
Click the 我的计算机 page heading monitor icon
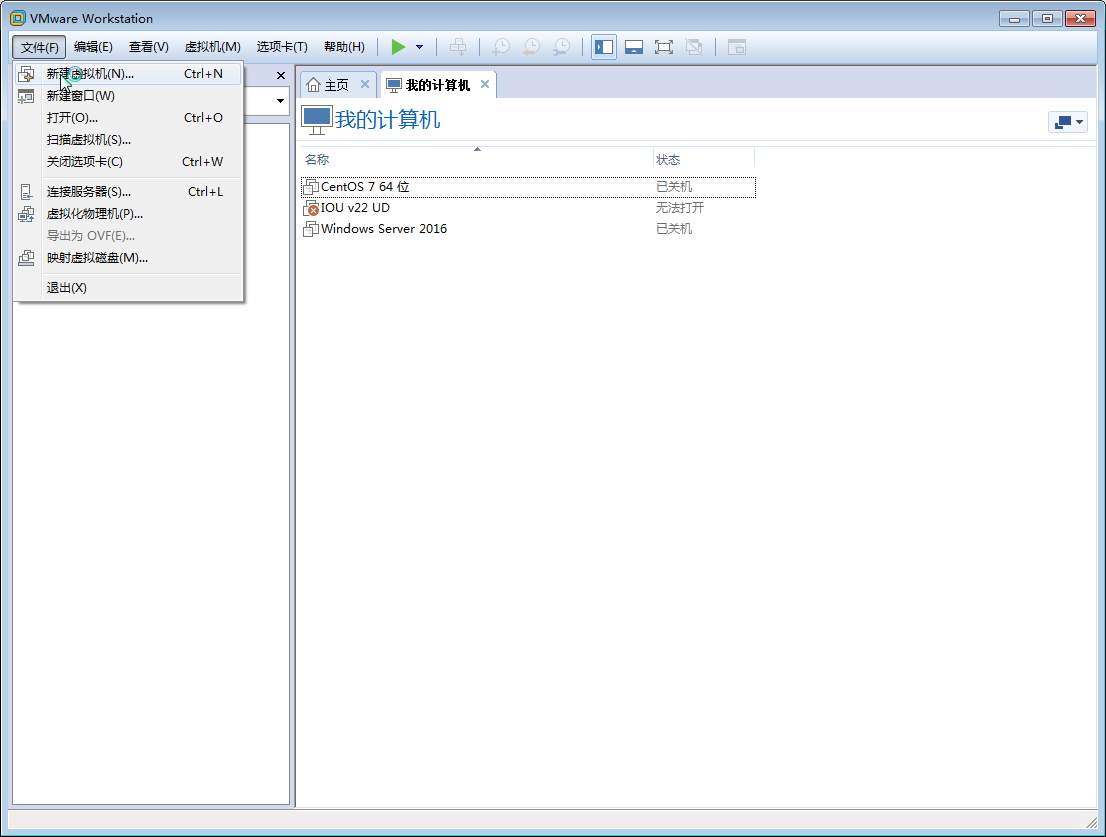[317, 121]
